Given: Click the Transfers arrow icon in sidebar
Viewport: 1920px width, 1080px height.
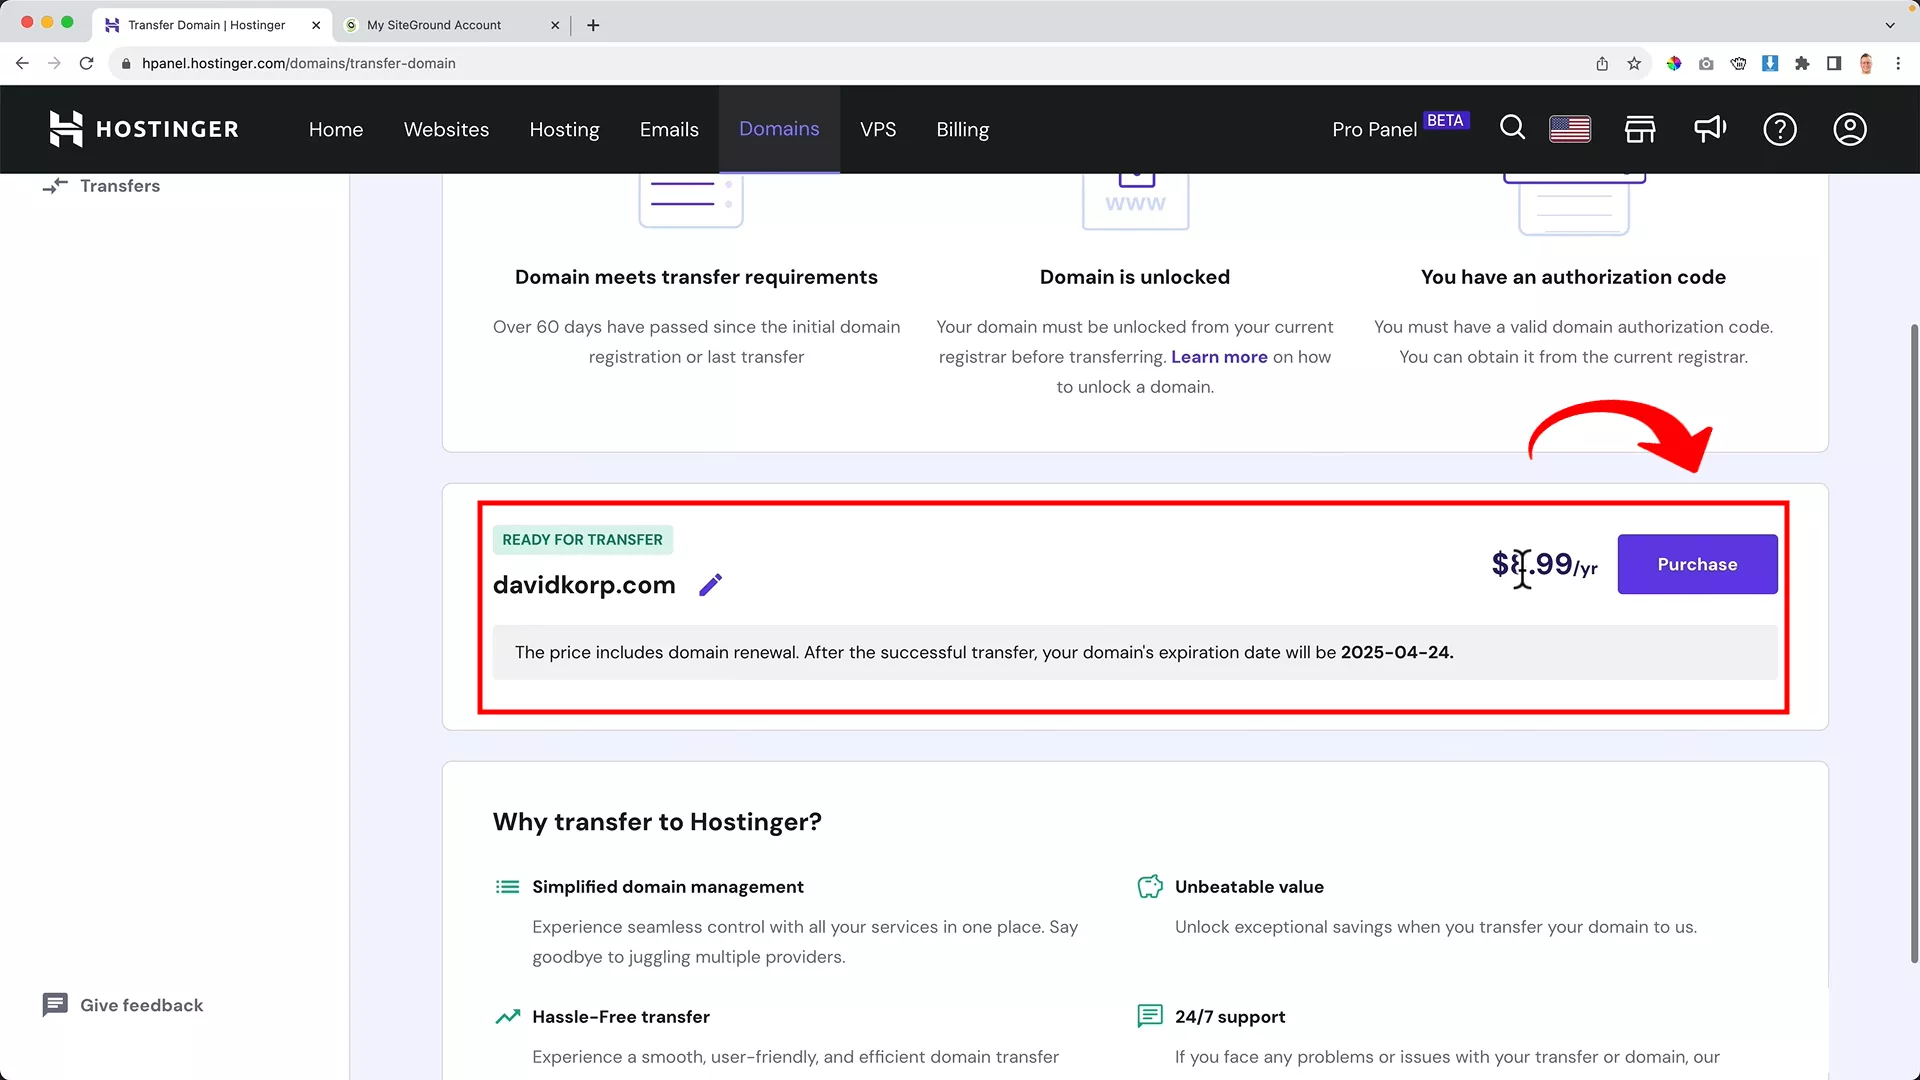Looking at the screenshot, I should (x=57, y=186).
